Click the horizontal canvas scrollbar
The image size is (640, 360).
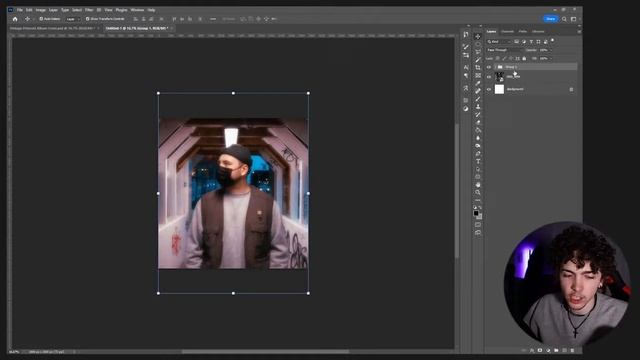(265, 351)
